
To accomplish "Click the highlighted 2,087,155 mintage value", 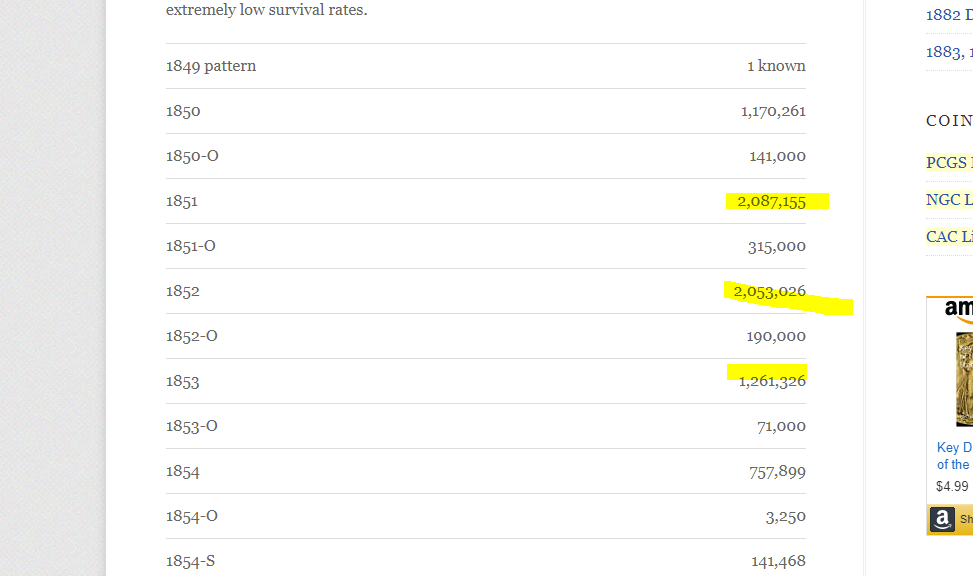I will pyautogui.click(x=771, y=201).
